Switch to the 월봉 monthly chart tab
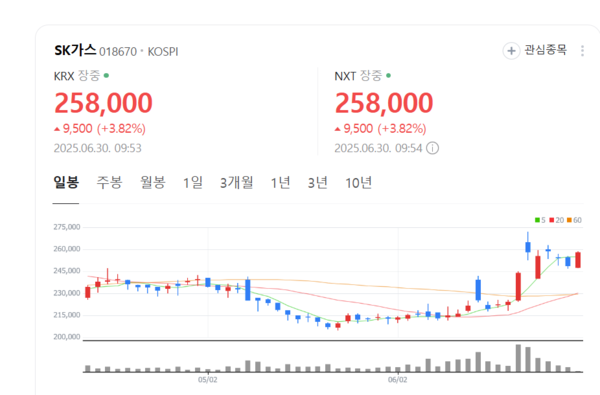This screenshot has width=600, height=395. pos(153,182)
